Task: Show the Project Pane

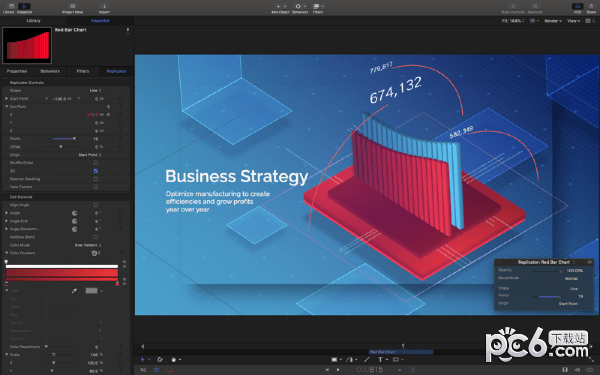Action: pos(72,8)
